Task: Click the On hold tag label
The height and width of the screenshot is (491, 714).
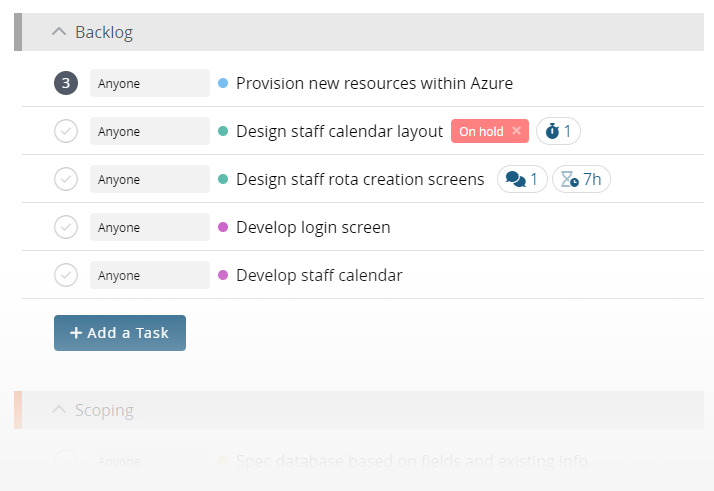Action: (x=480, y=131)
